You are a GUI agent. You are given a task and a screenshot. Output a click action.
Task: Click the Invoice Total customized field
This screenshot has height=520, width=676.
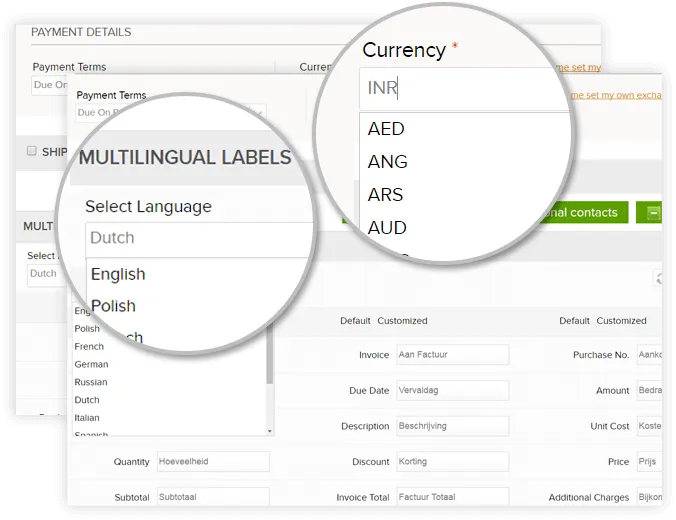(x=453, y=497)
